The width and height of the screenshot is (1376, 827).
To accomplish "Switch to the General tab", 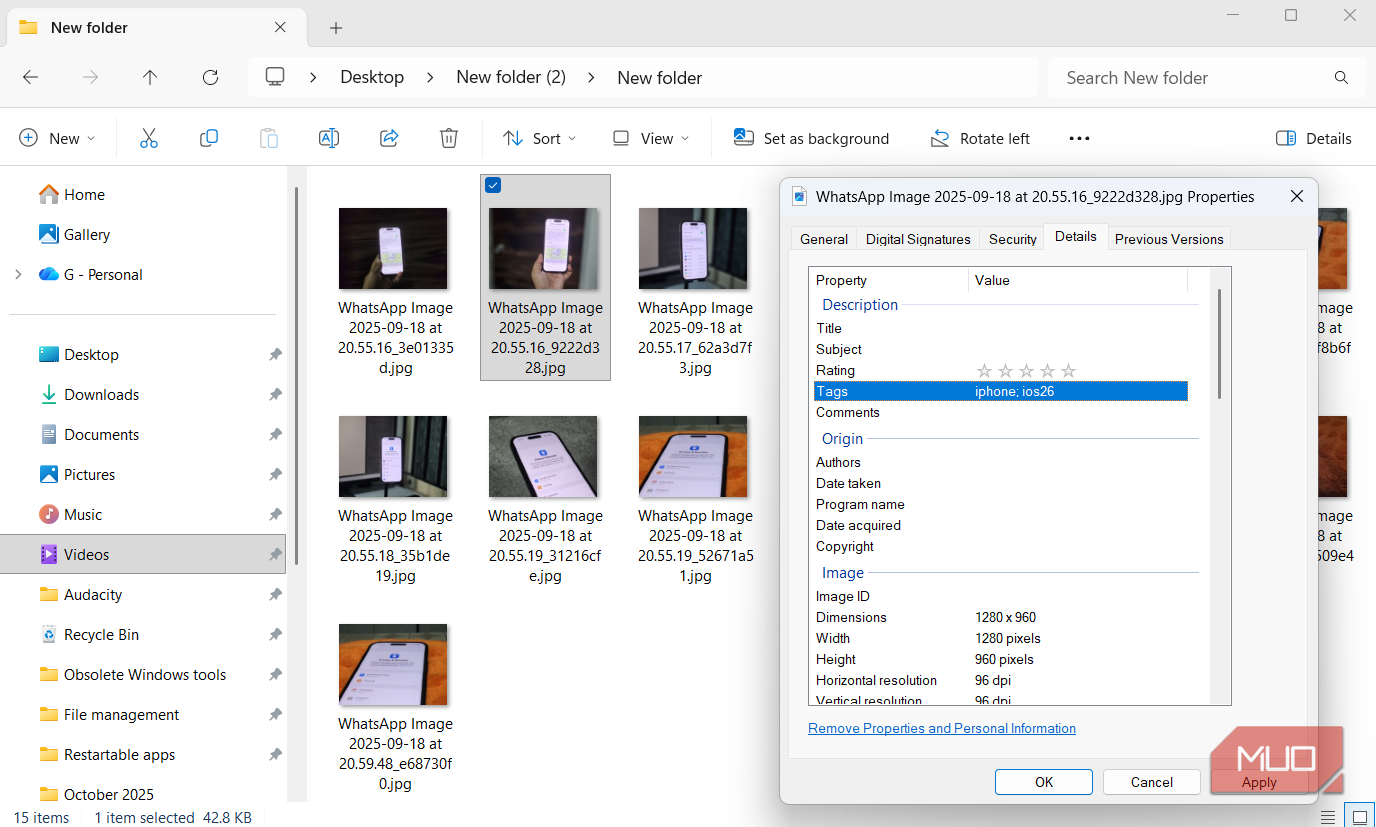I will point(824,239).
